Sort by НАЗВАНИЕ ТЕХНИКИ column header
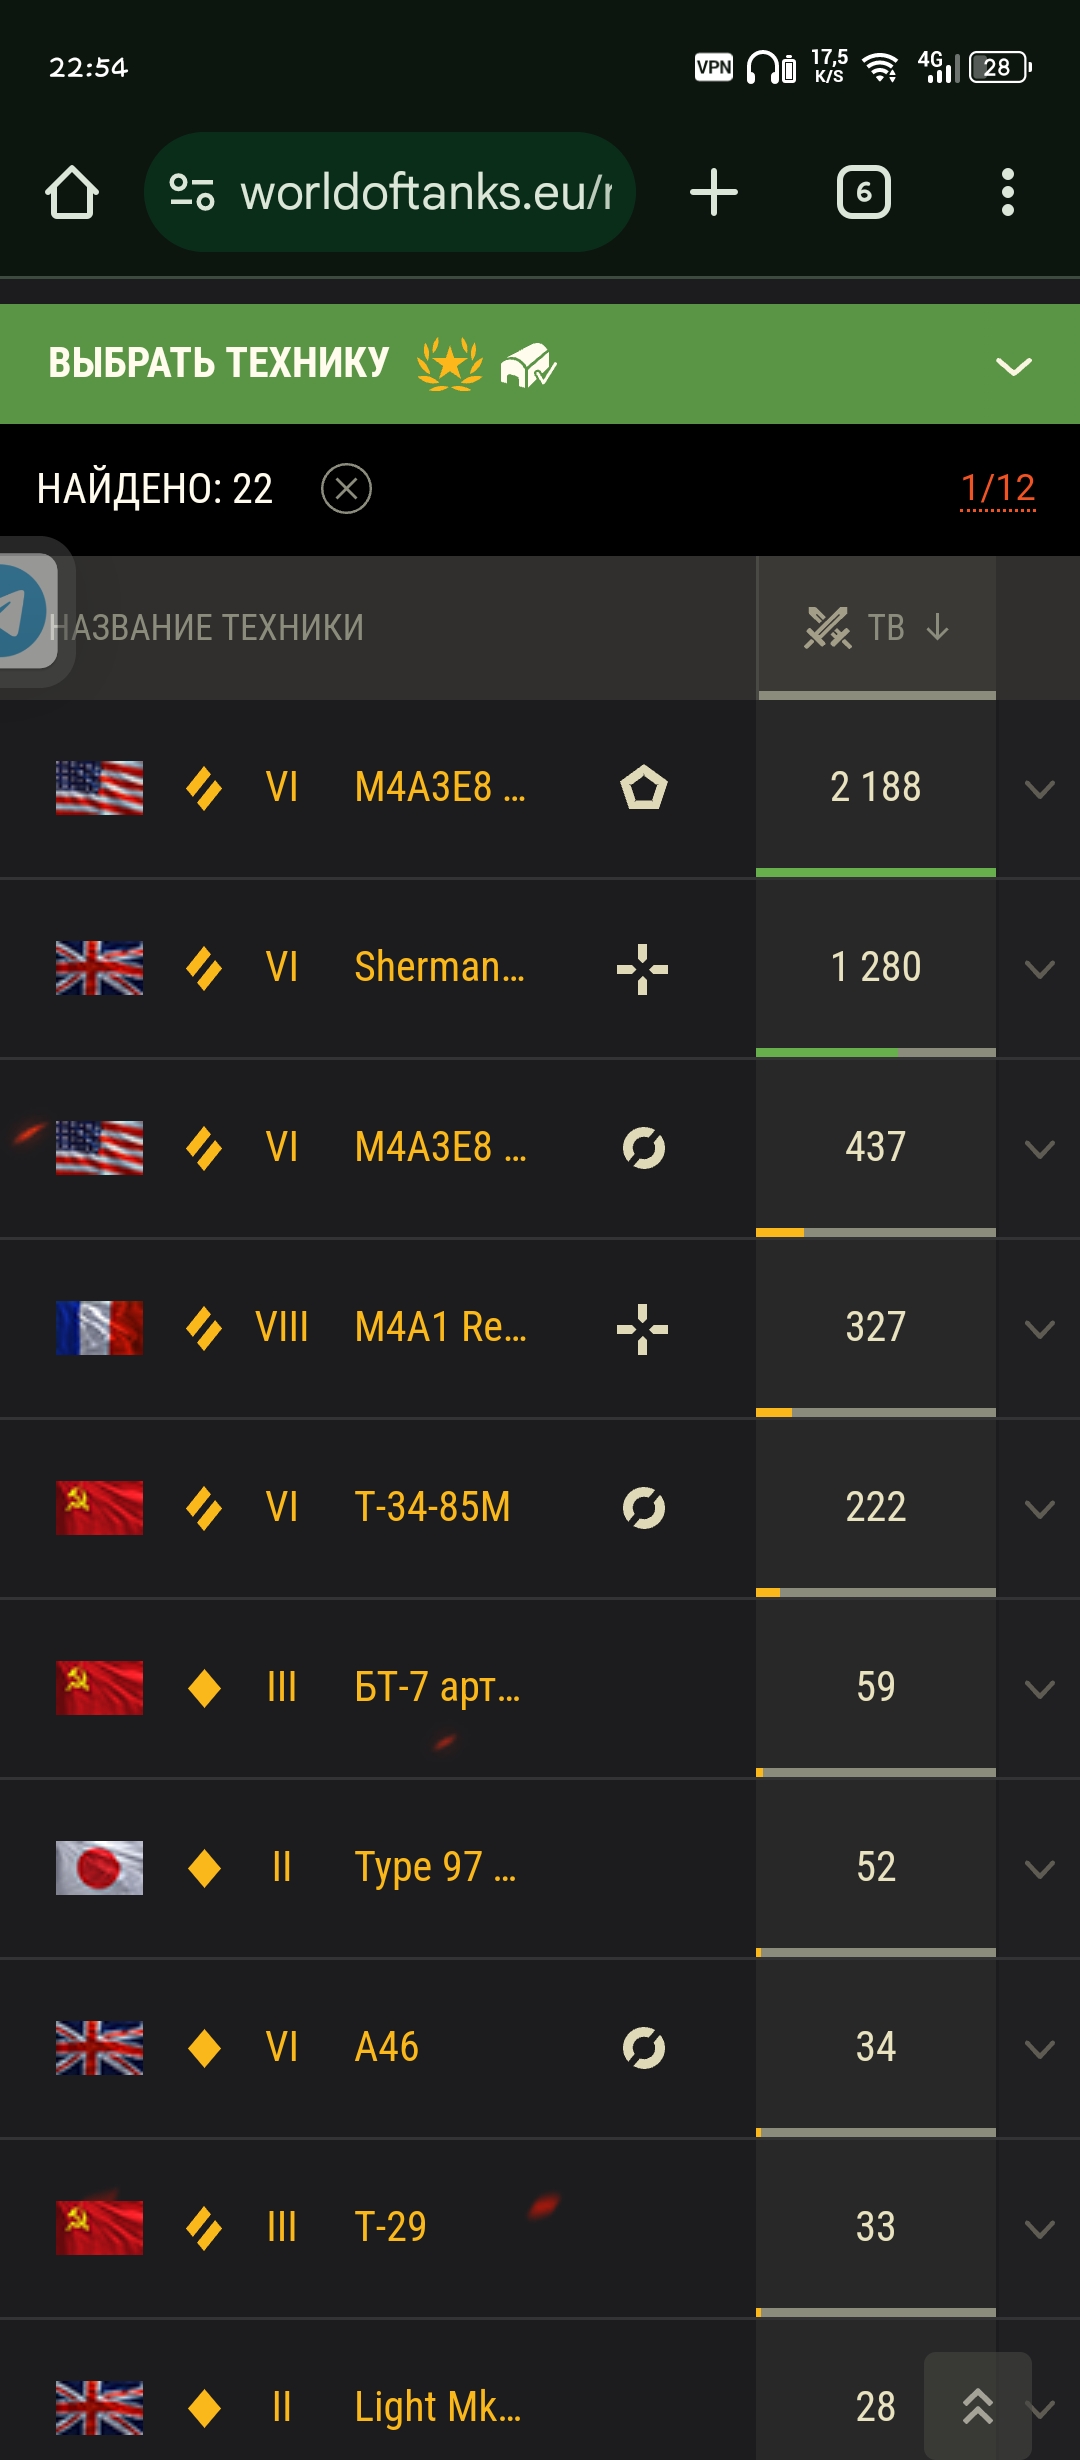The image size is (1080, 2460). [207, 627]
